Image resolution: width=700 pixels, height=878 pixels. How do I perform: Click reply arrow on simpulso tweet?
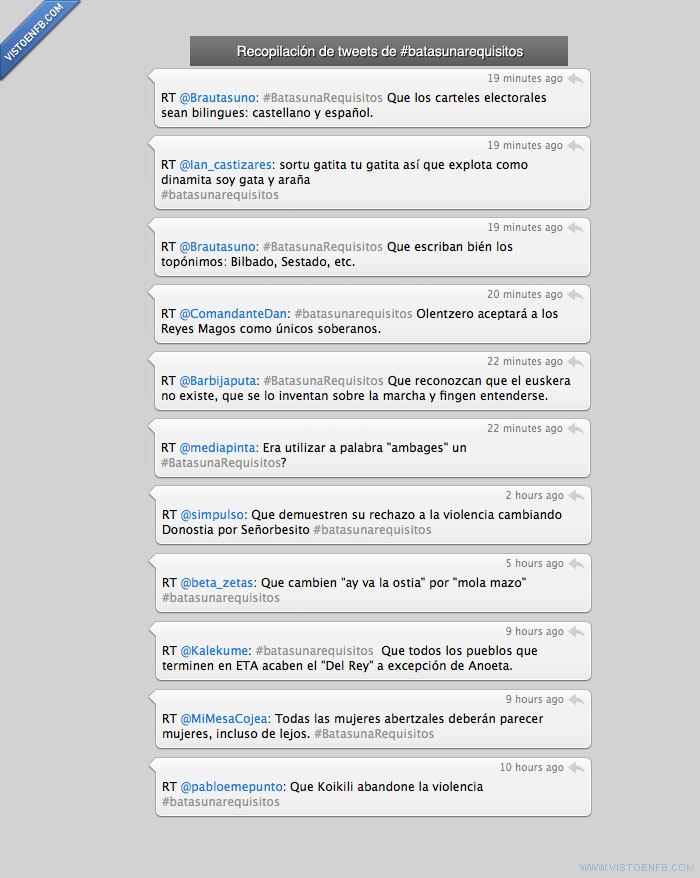click(576, 496)
